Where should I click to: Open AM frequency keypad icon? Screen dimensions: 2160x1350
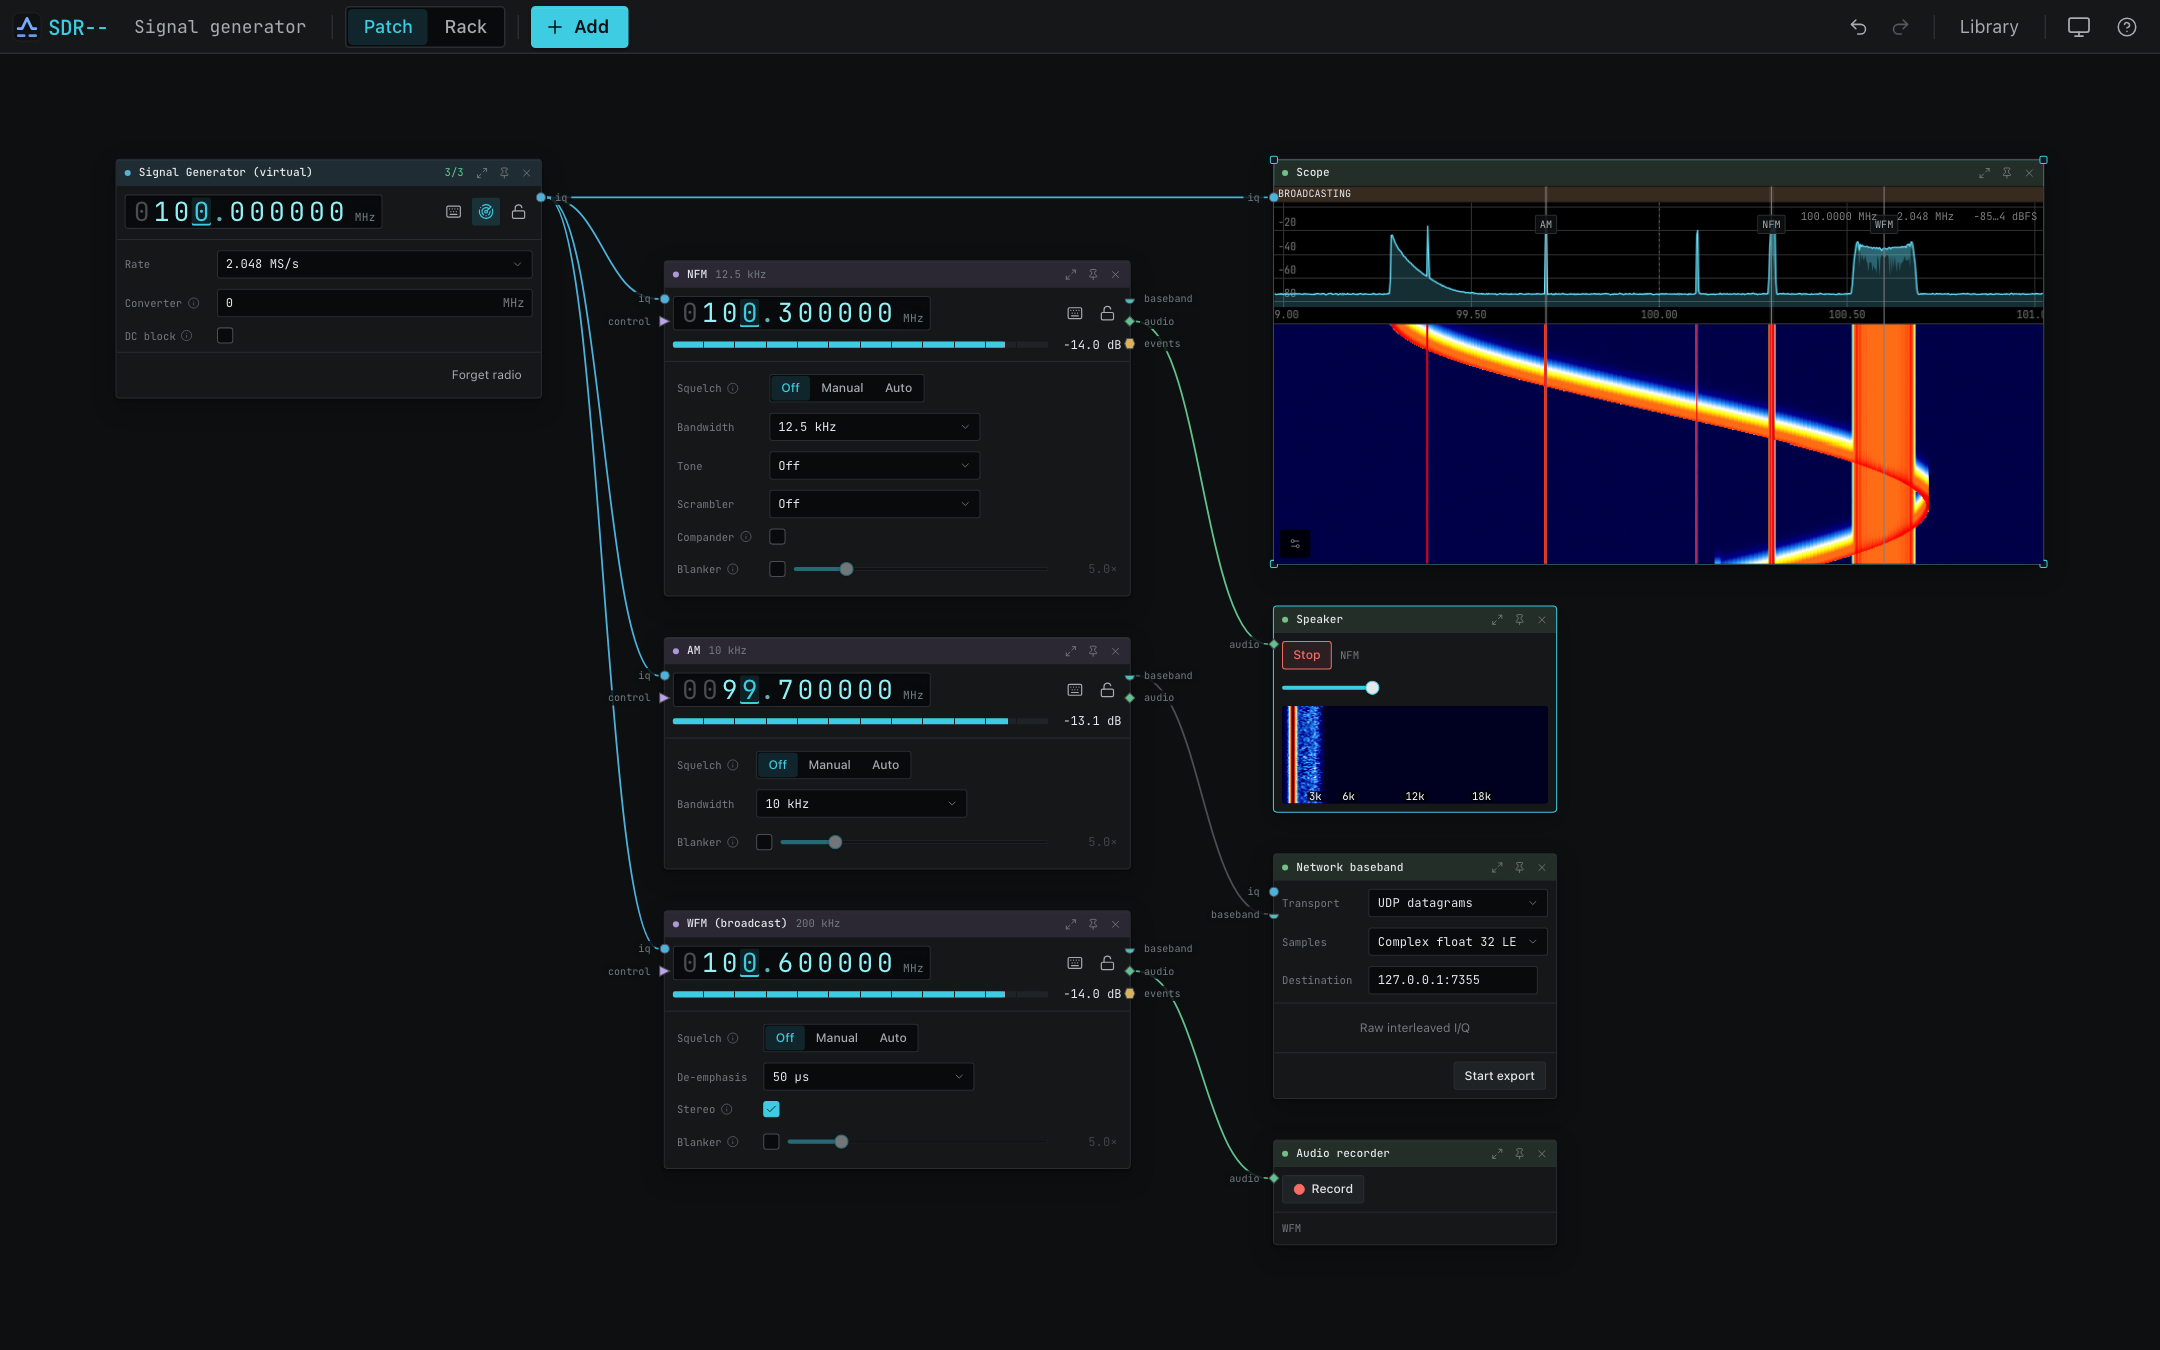[1075, 690]
